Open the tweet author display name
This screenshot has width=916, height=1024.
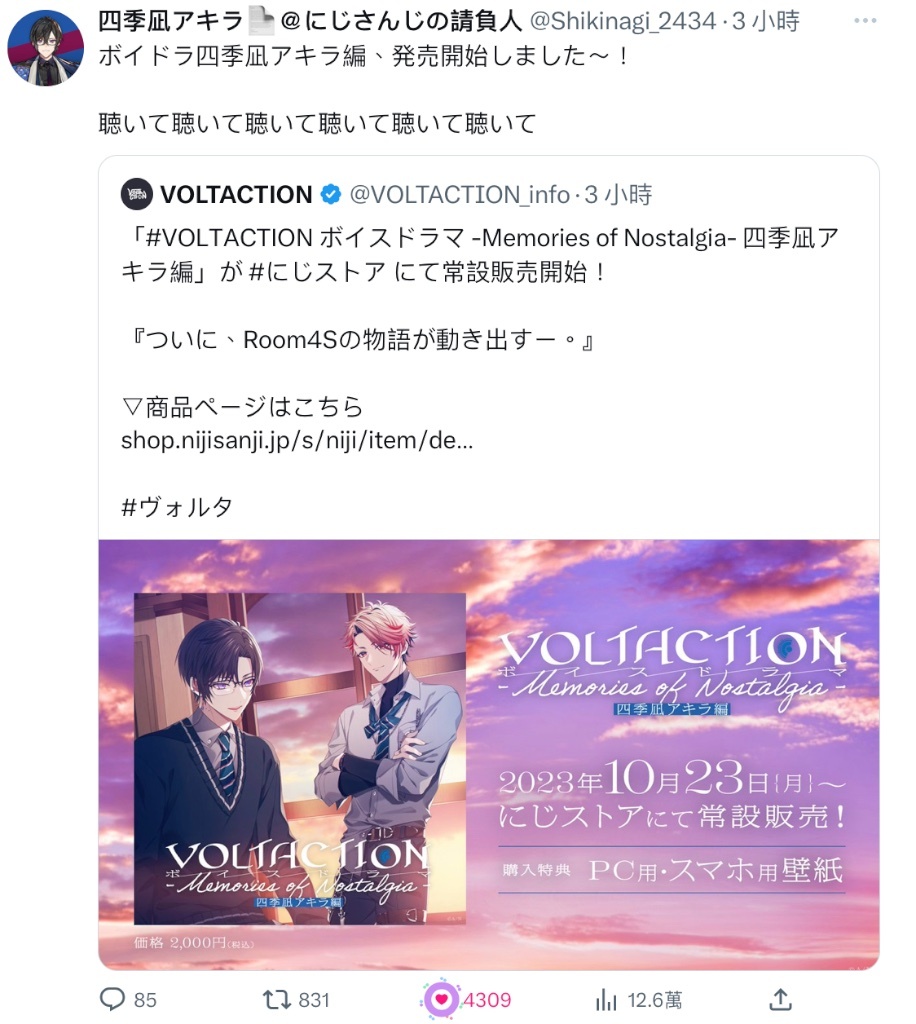310,22
